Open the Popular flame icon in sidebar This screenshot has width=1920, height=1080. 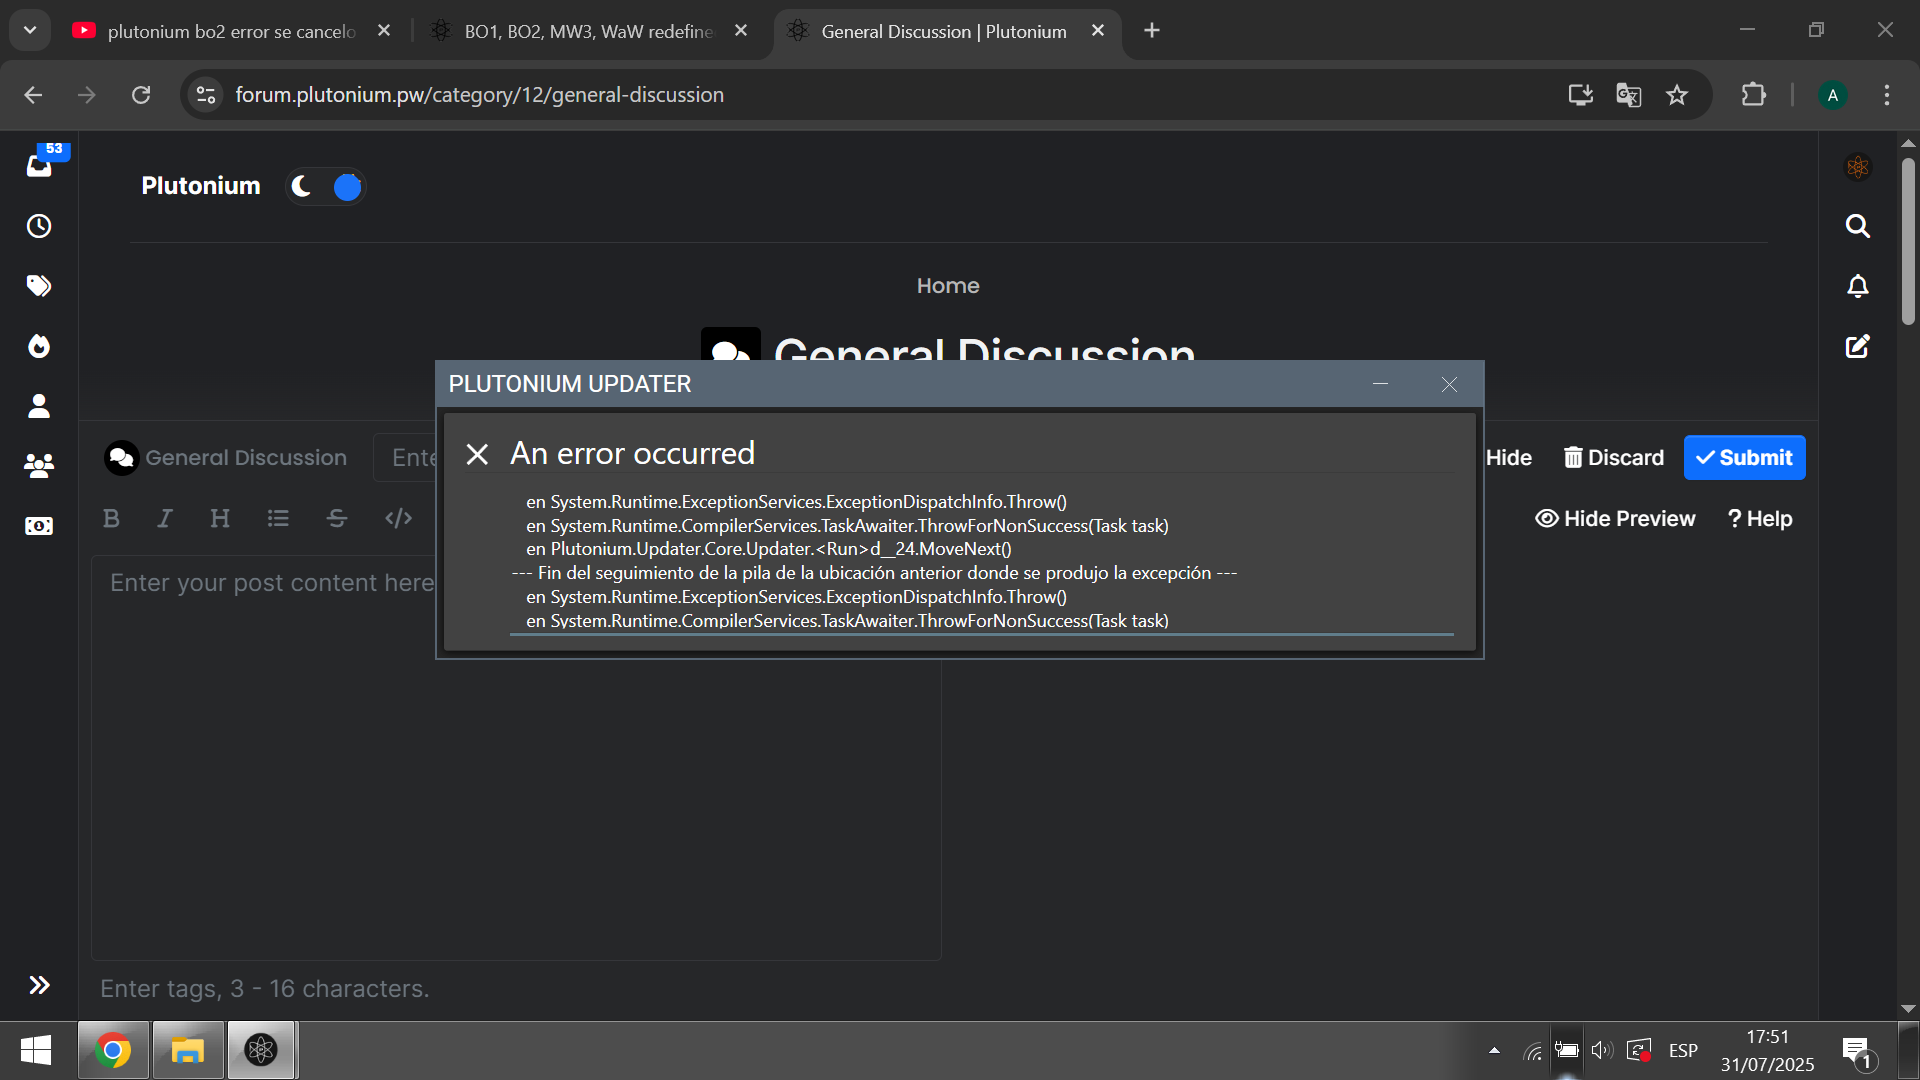pyautogui.click(x=39, y=346)
